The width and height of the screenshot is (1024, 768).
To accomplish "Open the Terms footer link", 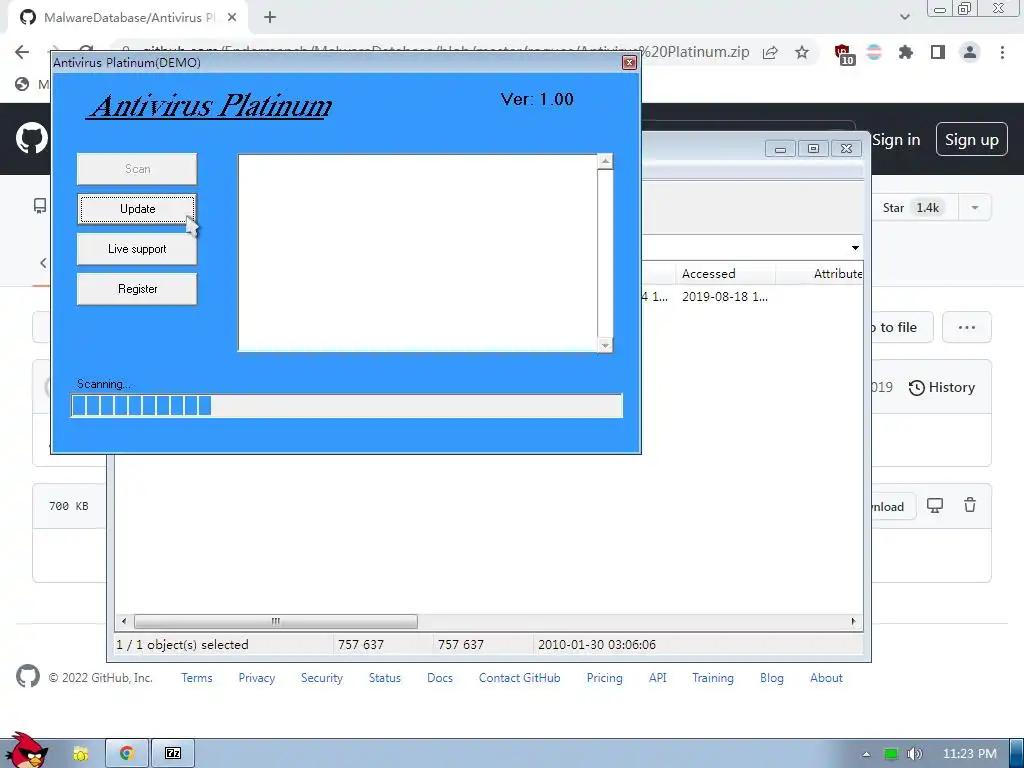I will 197,678.
